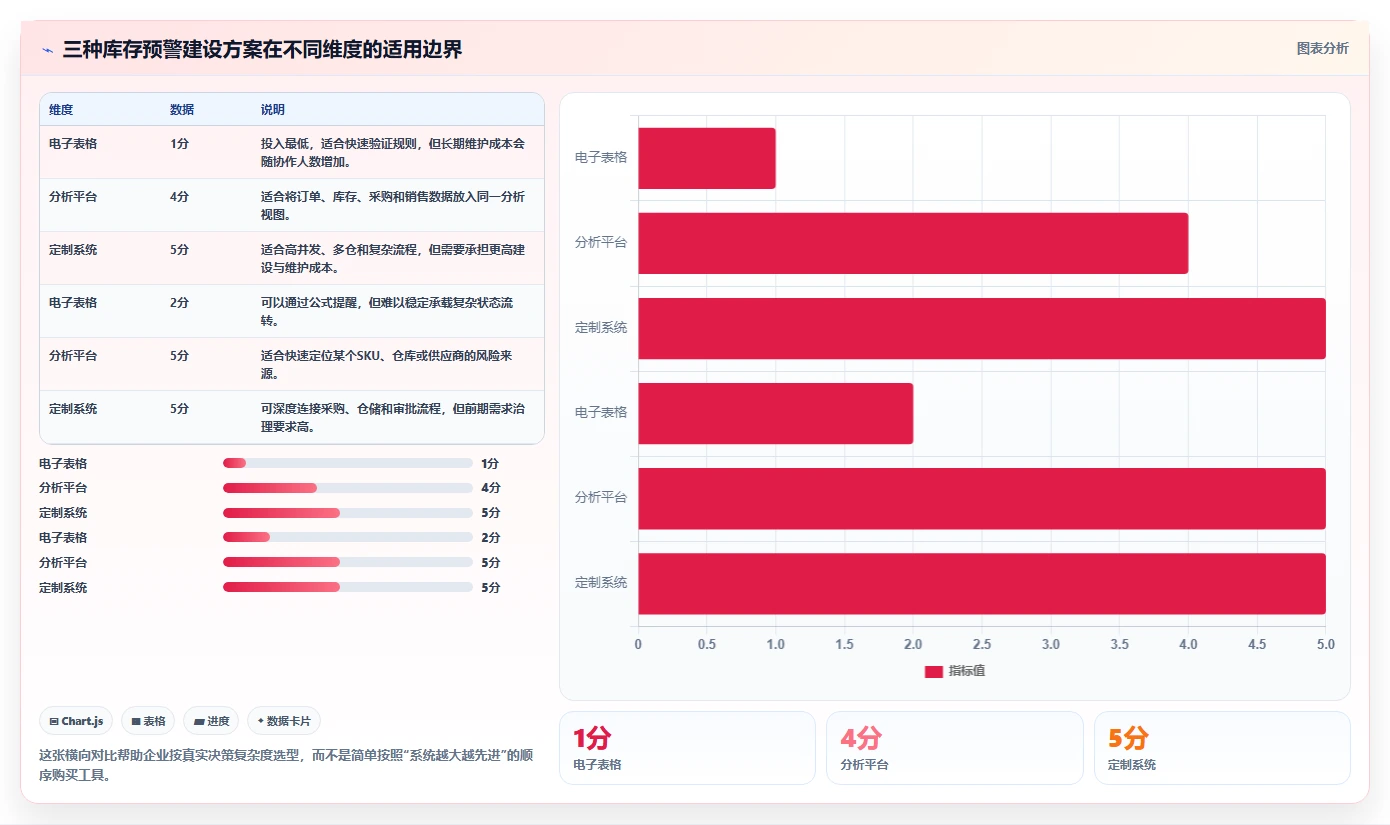Click the 电子表格 chart bar reaching 2.0

pyautogui.click(x=775, y=413)
